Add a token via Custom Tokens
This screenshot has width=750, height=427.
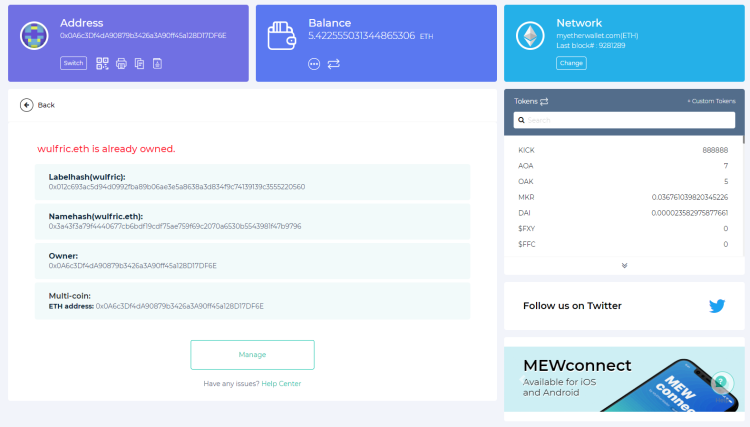[711, 101]
